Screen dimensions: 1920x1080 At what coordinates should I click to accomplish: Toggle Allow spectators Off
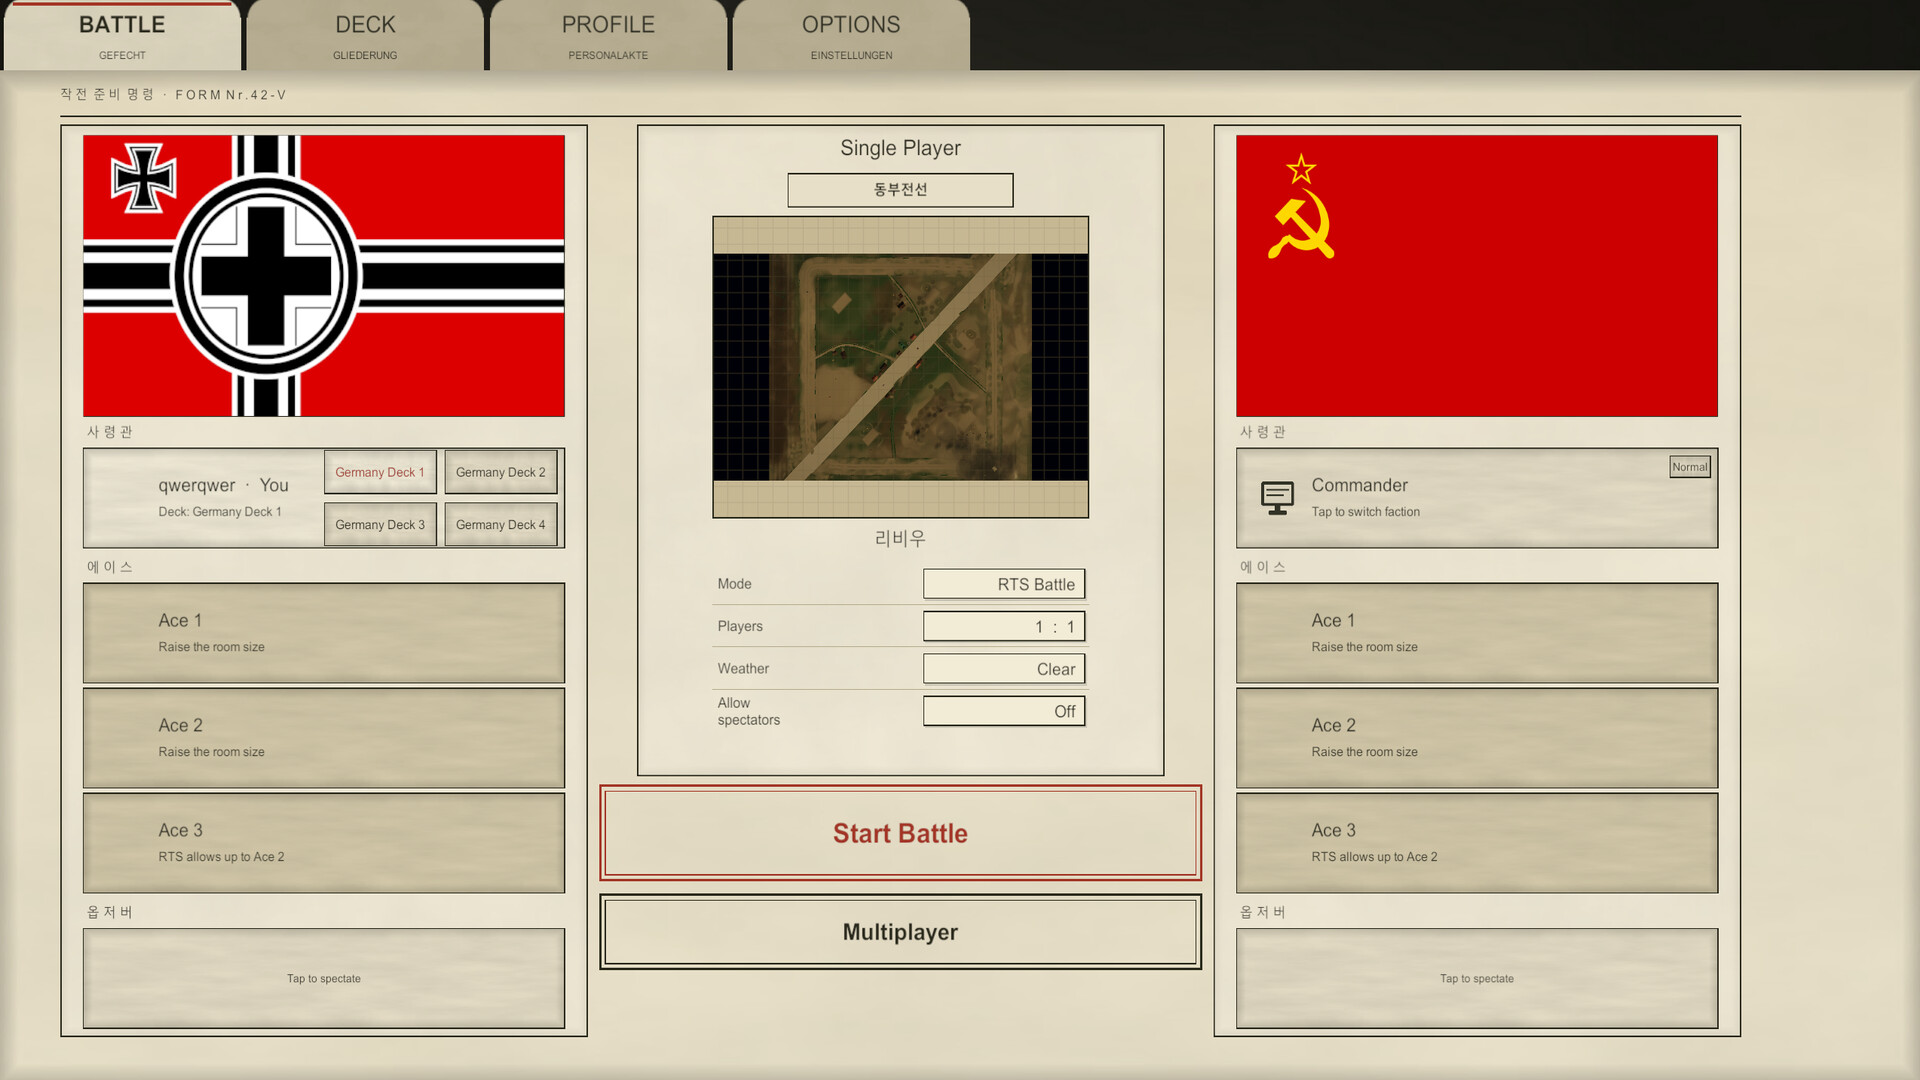(1004, 711)
